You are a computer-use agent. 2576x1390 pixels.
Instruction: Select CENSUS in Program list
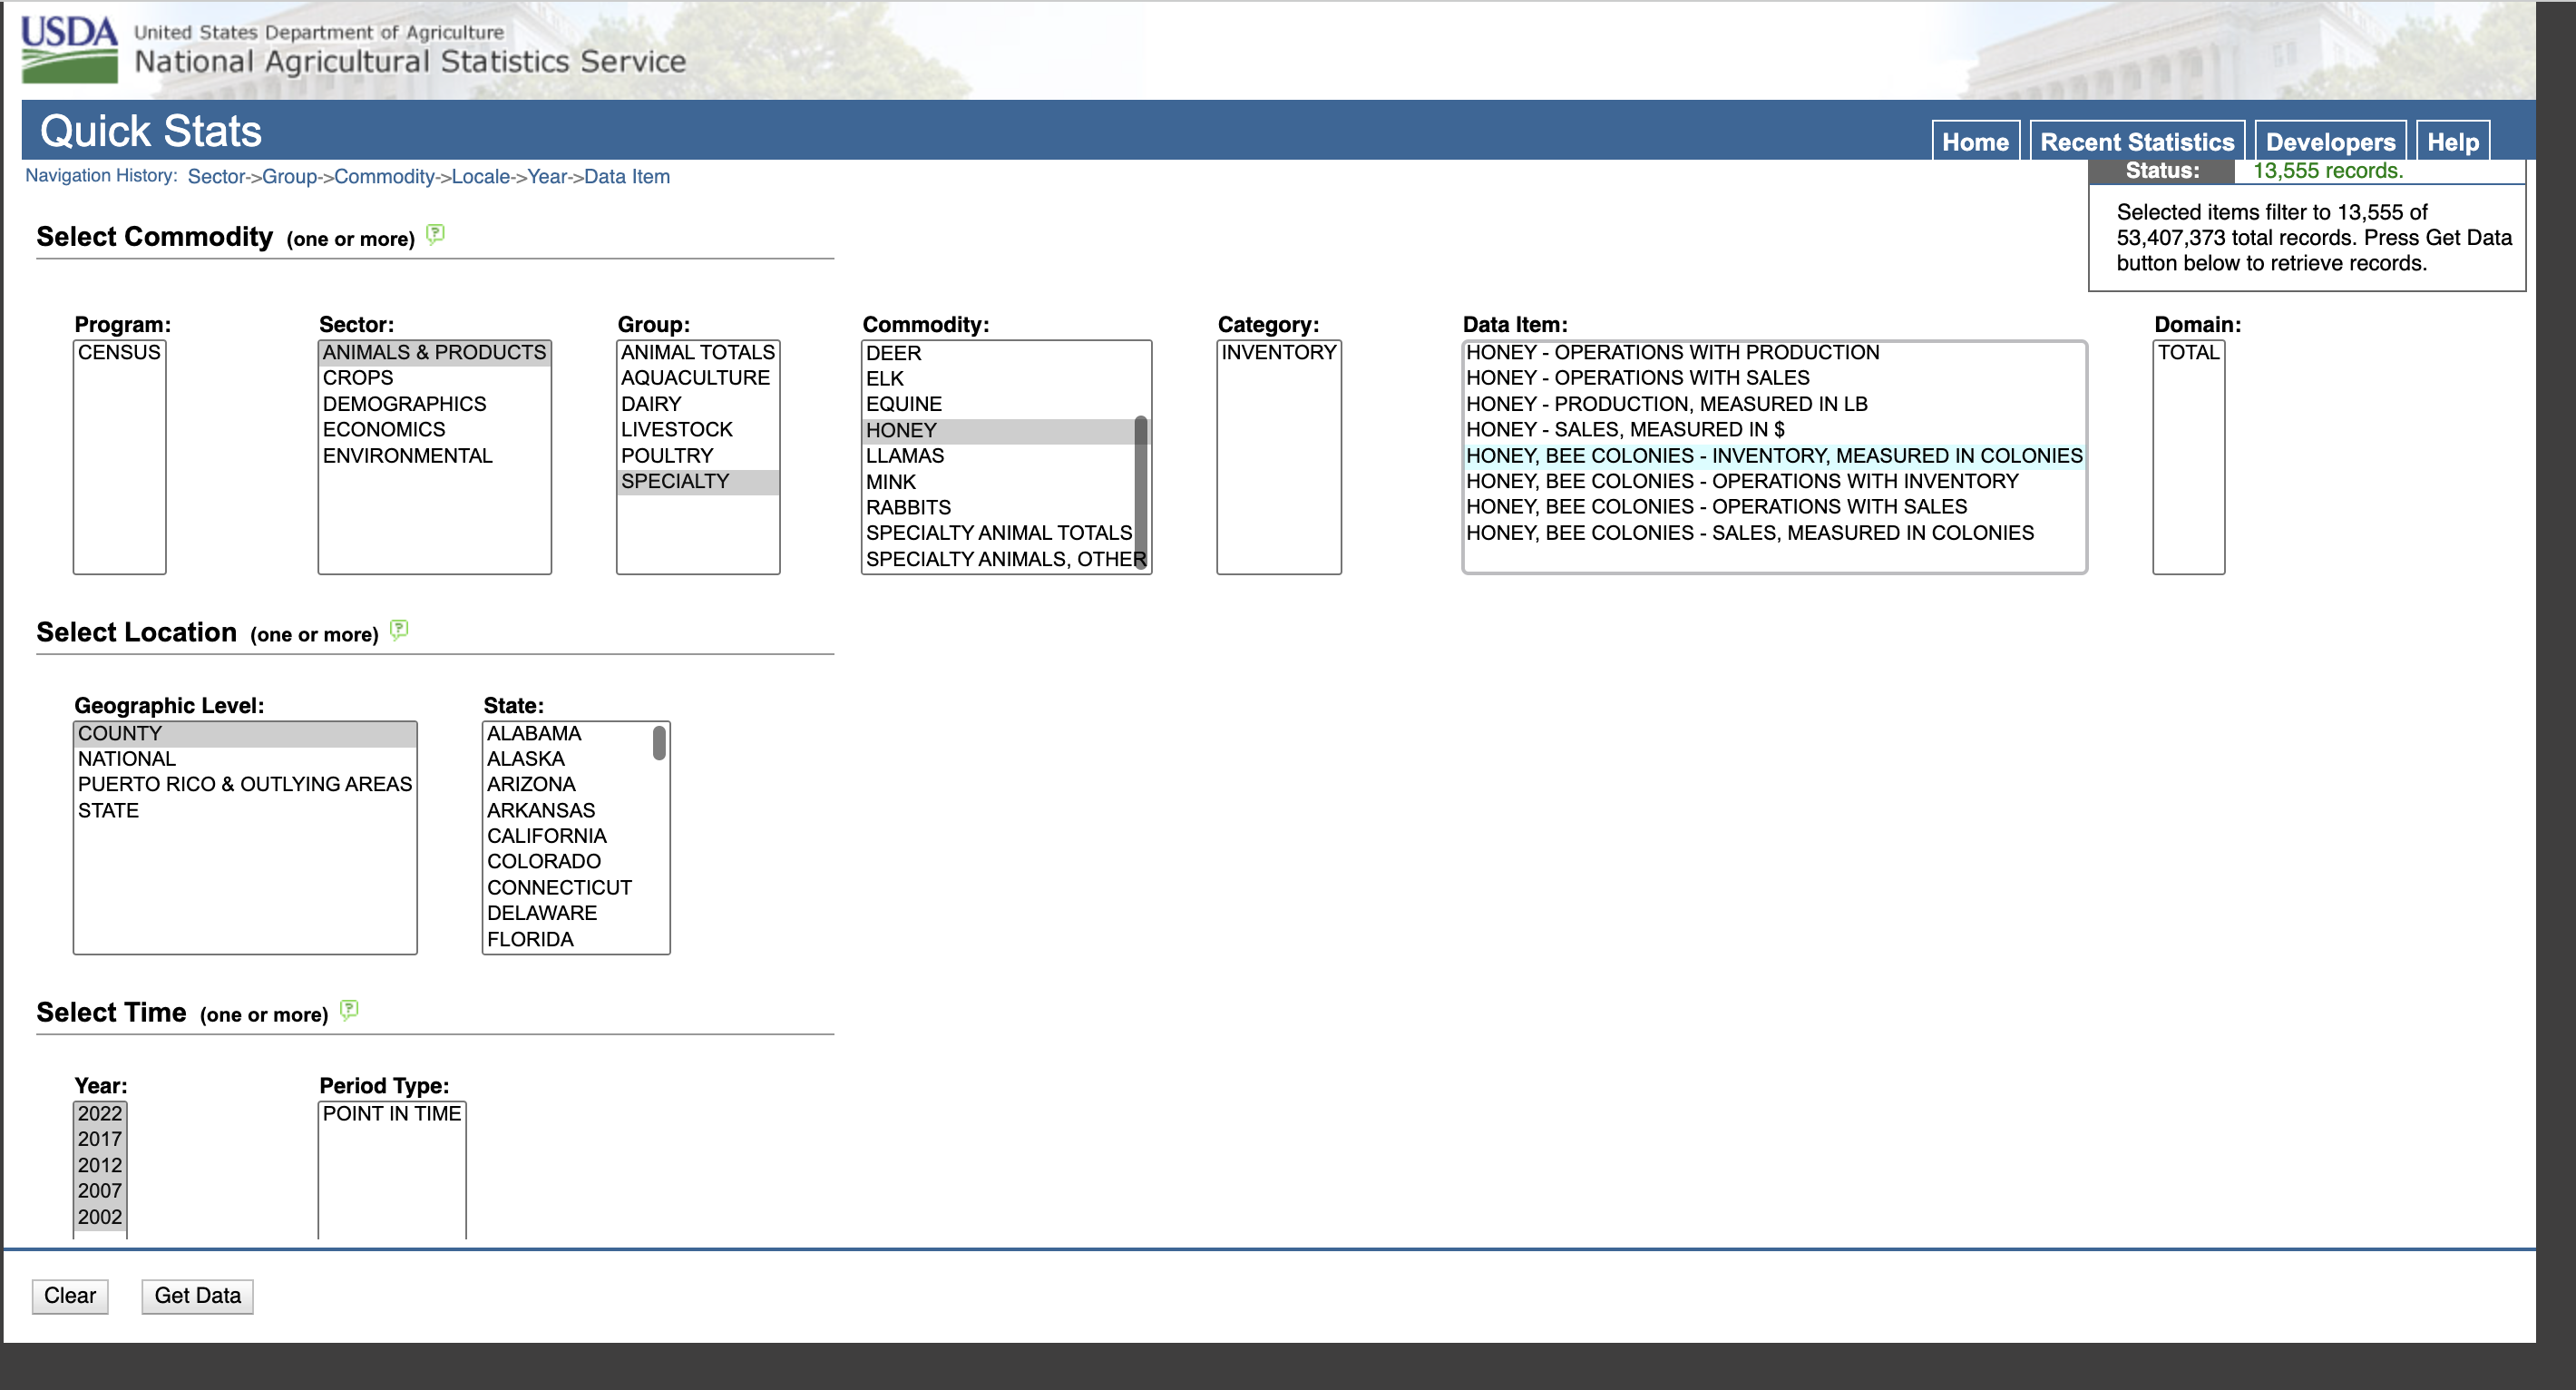pyautogui.click(x=119, y=352)
